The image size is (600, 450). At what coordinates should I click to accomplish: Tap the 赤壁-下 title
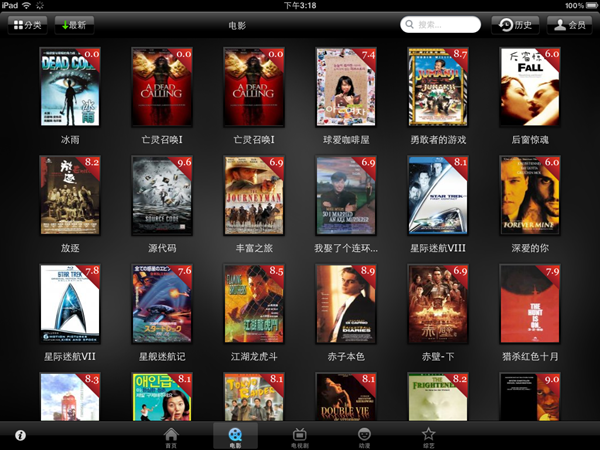click(x=438, y=357)
